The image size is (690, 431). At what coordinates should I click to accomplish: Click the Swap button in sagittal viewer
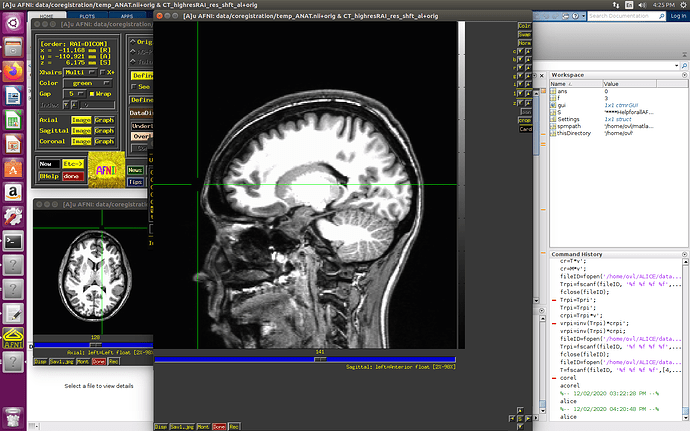click(525, 34)
